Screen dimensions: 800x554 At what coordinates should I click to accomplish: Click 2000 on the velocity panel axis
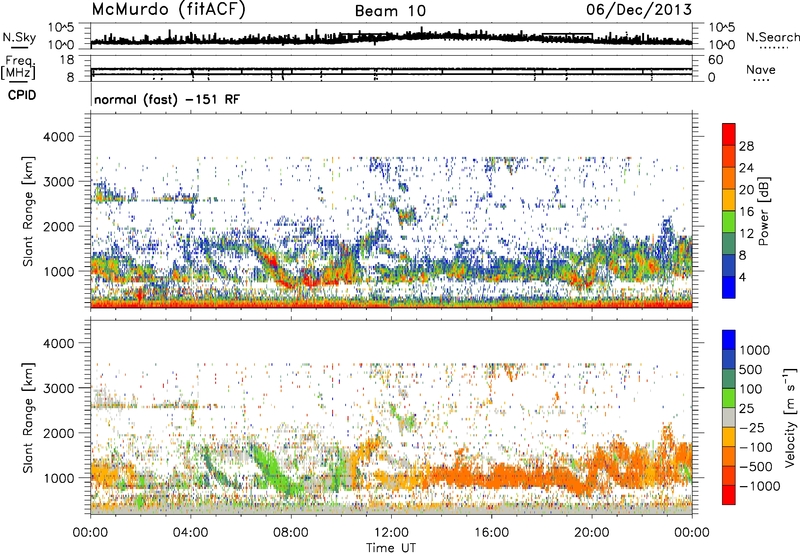pos(58,433)
